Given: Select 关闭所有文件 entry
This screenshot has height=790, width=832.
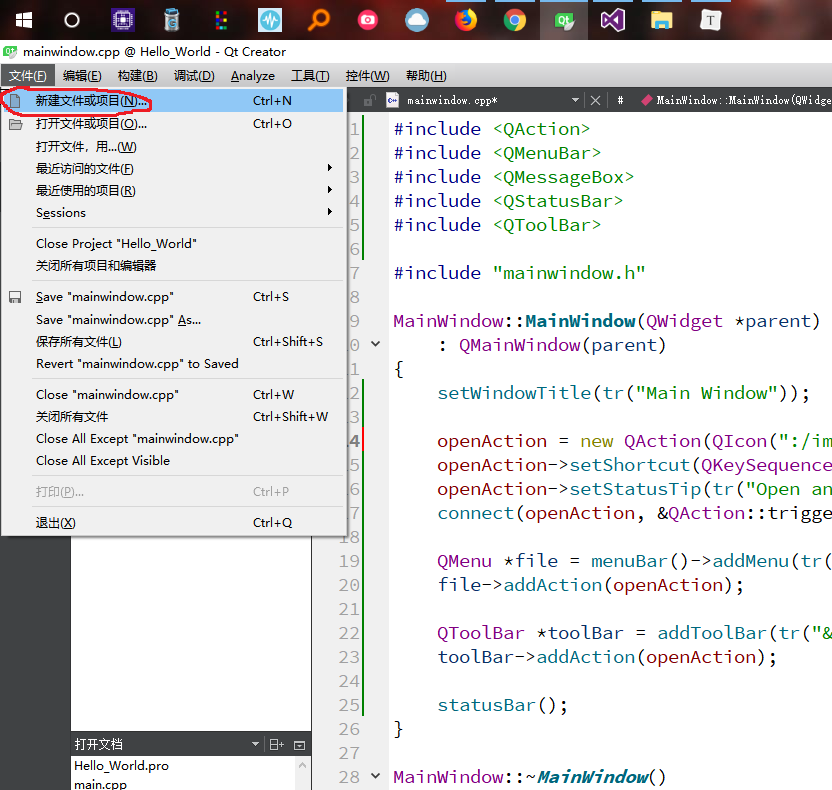Looking at the screenshot, I should (173, 416).
